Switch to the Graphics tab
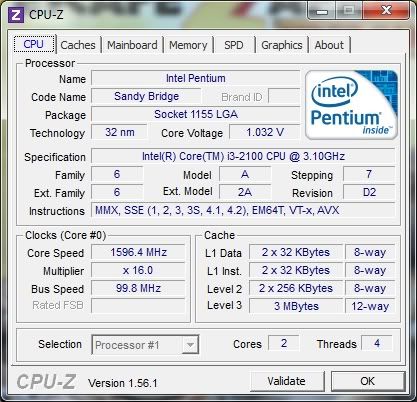This screenshot has height=402, width=417. tap(282, 45)
